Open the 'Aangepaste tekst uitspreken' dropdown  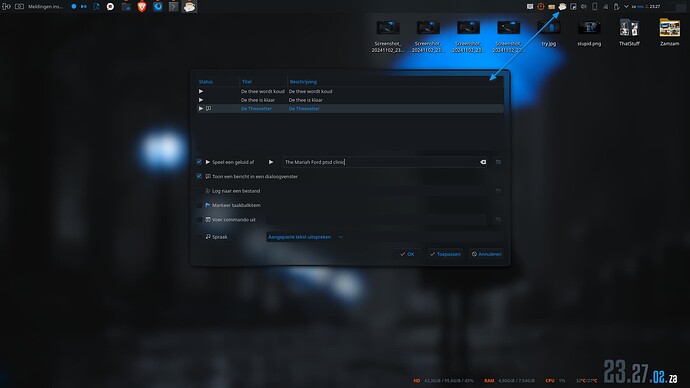pyautogui.click(x=305, y=237)
